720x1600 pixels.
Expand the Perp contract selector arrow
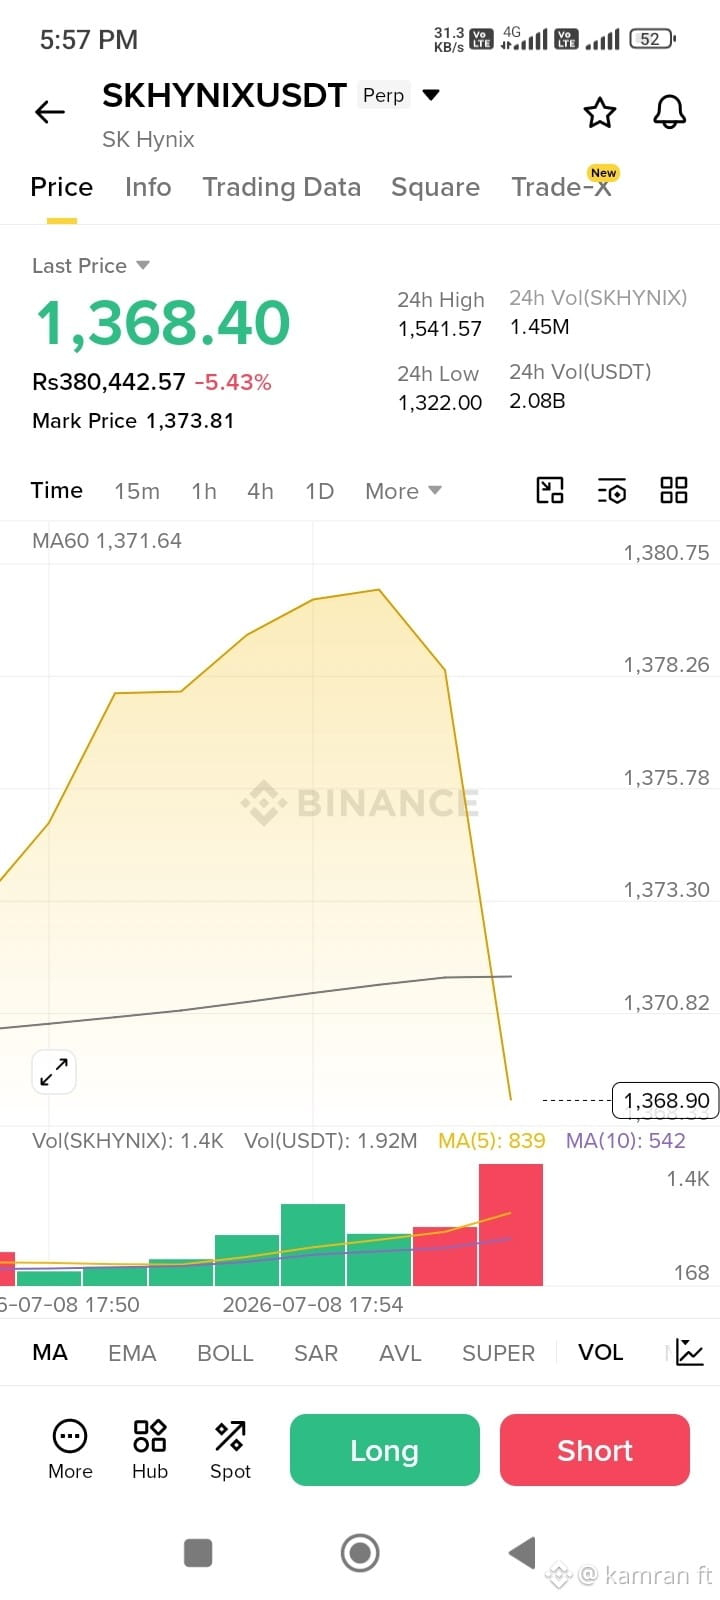[x=431, y=95]
